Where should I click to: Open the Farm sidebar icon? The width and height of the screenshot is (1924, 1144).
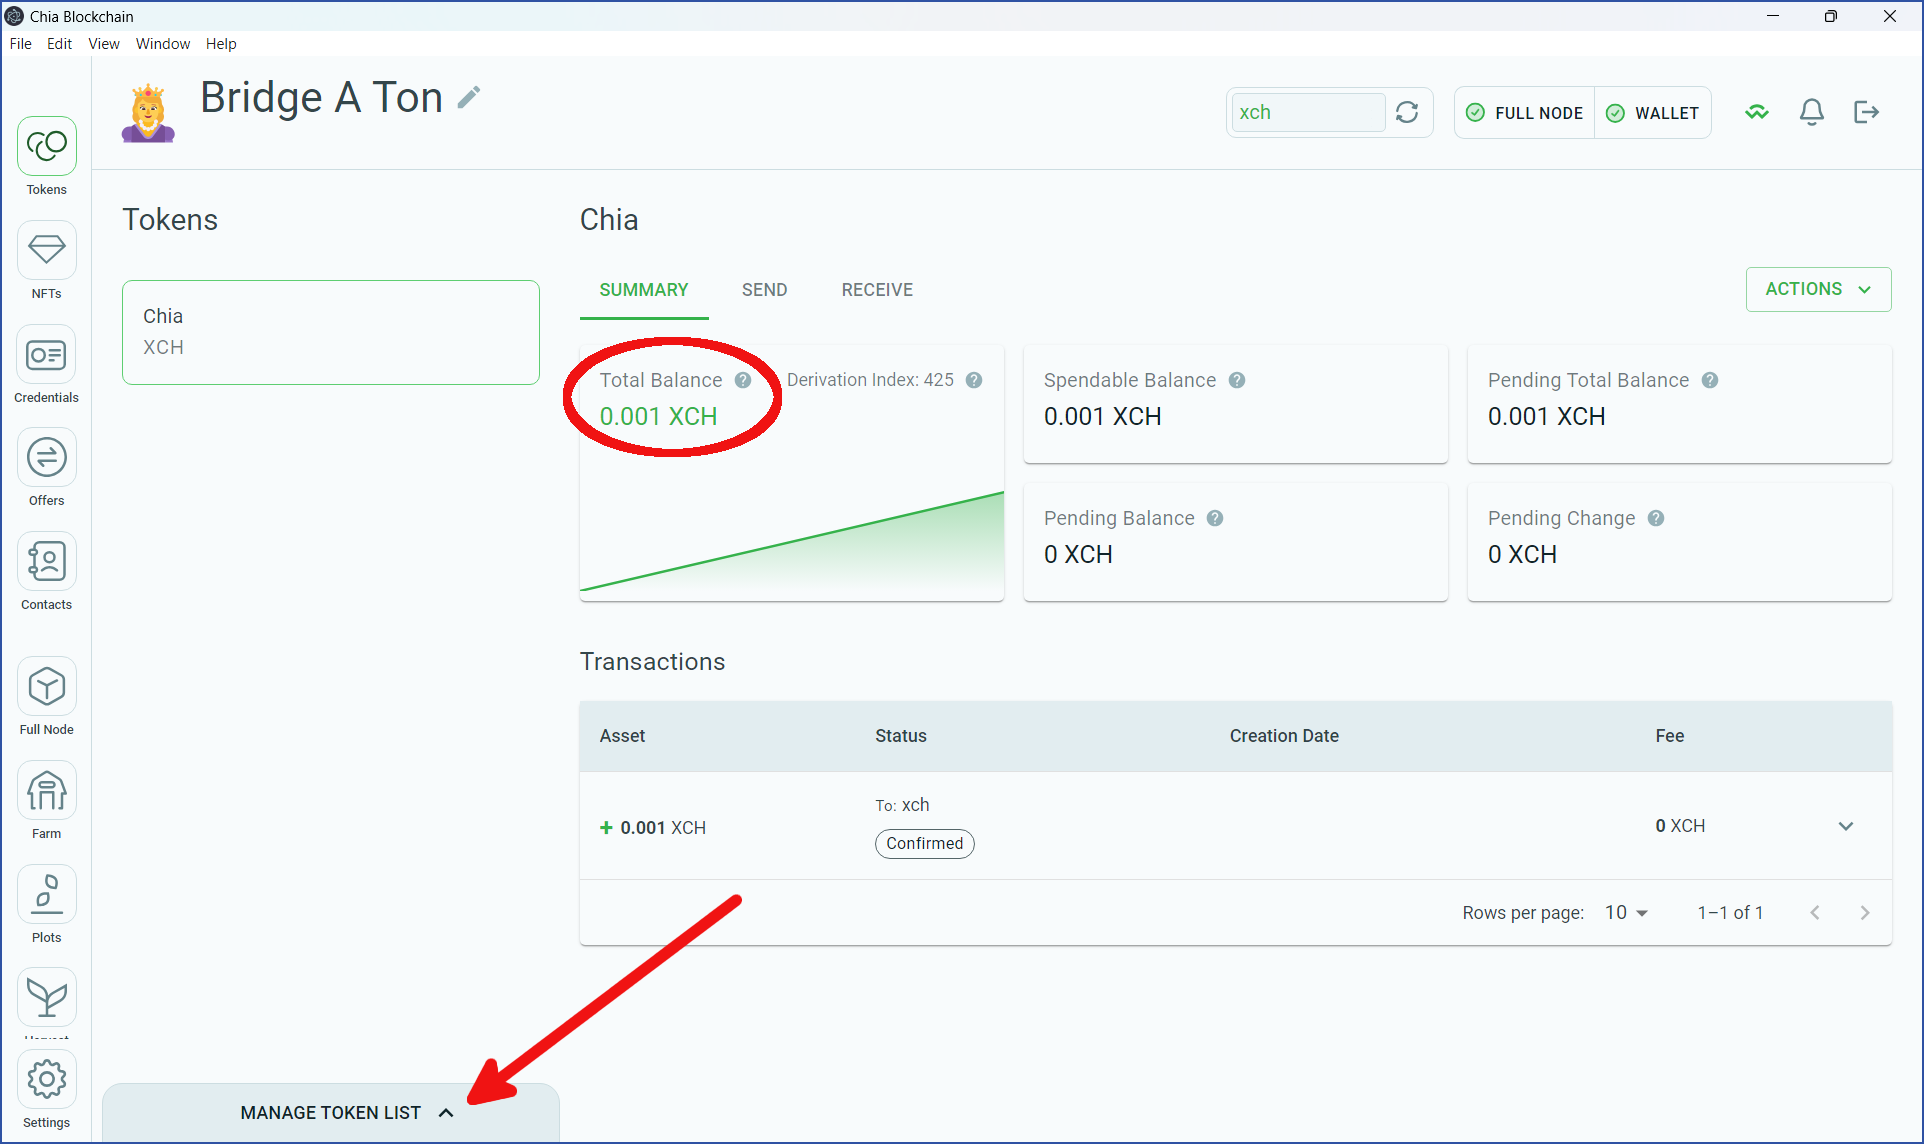pyautogui.click(x=46, y=791)
